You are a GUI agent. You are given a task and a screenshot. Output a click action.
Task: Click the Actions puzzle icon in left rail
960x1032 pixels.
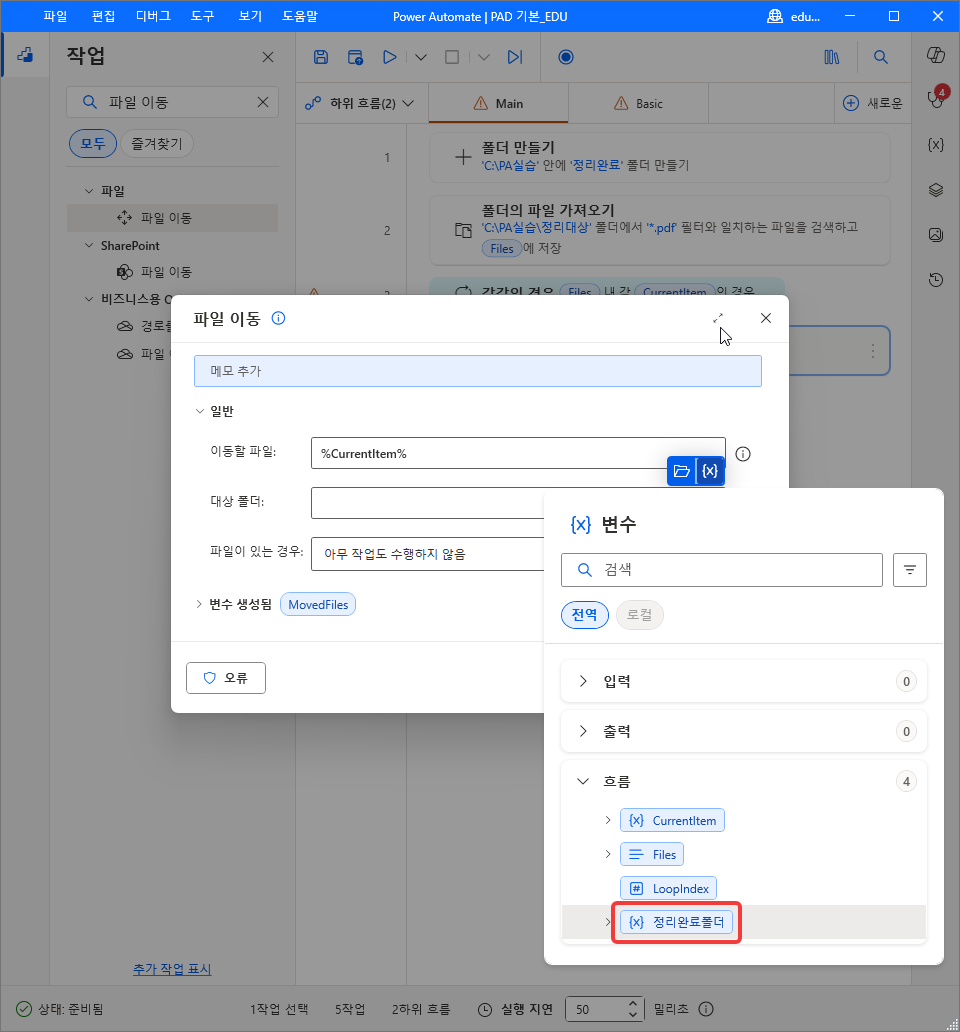point(25,55)
